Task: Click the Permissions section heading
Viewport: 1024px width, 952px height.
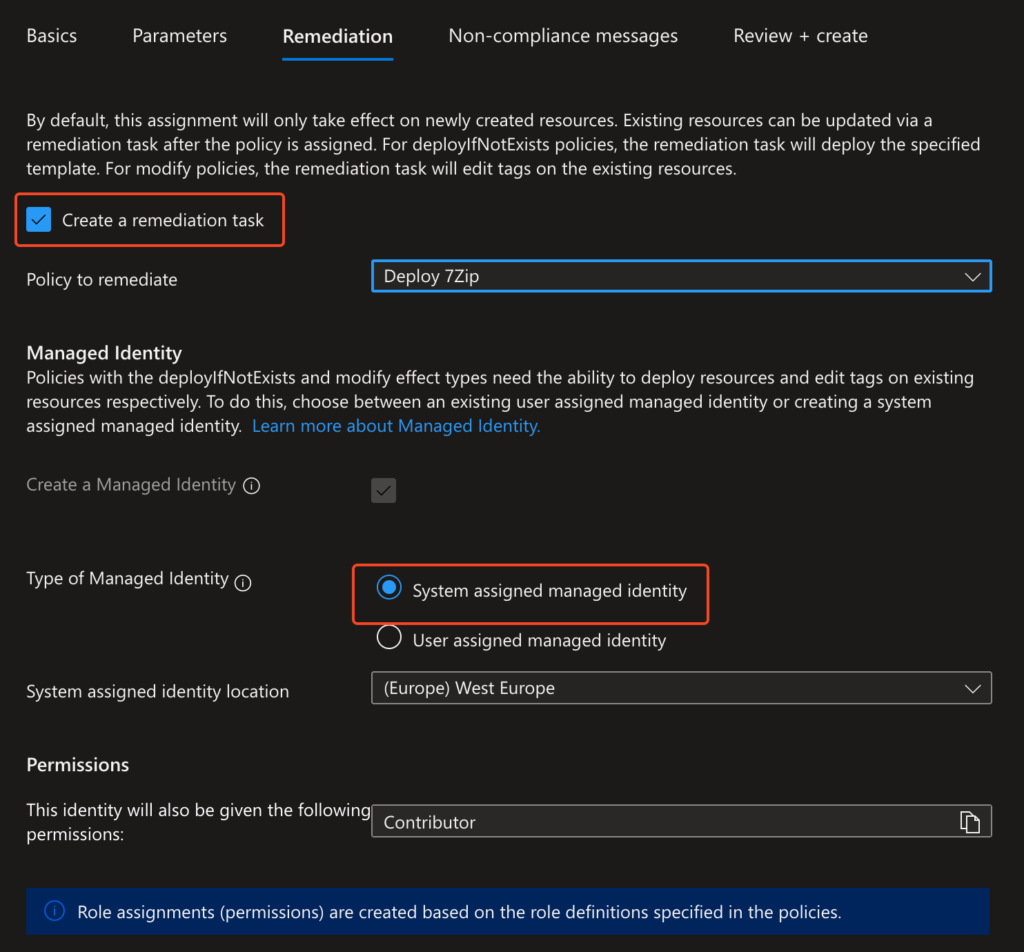Action: pos(78,764)
